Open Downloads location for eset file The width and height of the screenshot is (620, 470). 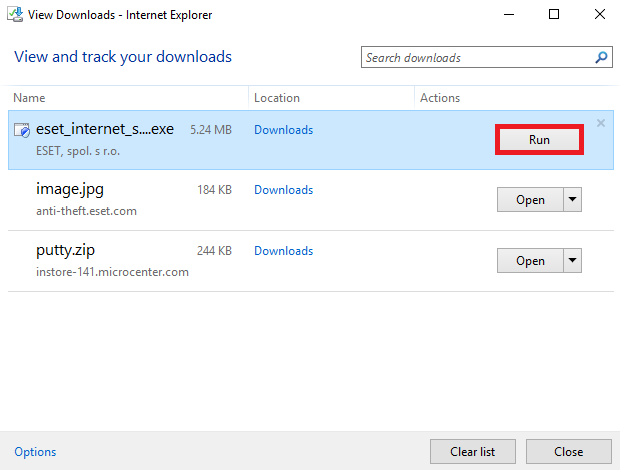(x=284, y=130)
